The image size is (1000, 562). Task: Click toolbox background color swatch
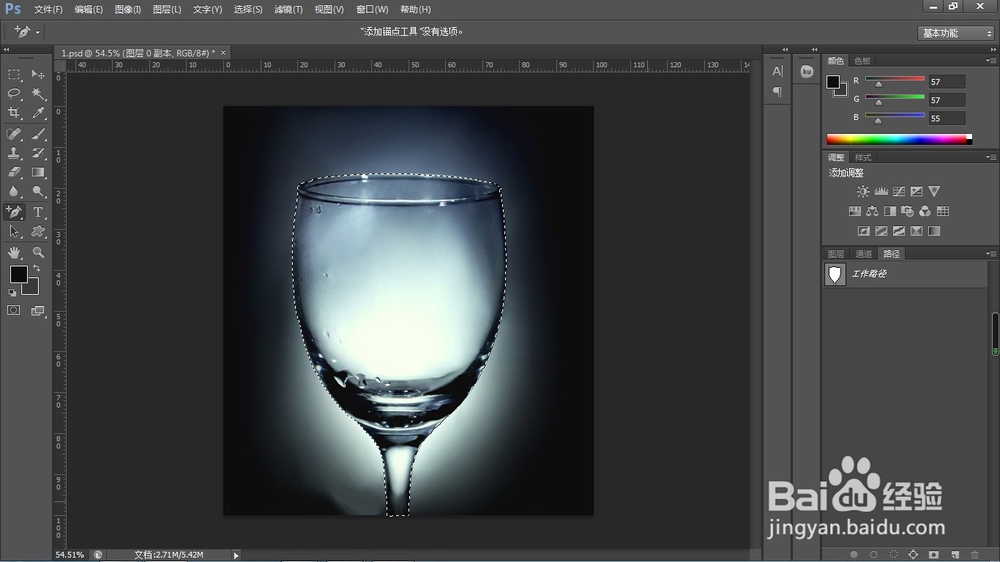pos(33,289)
